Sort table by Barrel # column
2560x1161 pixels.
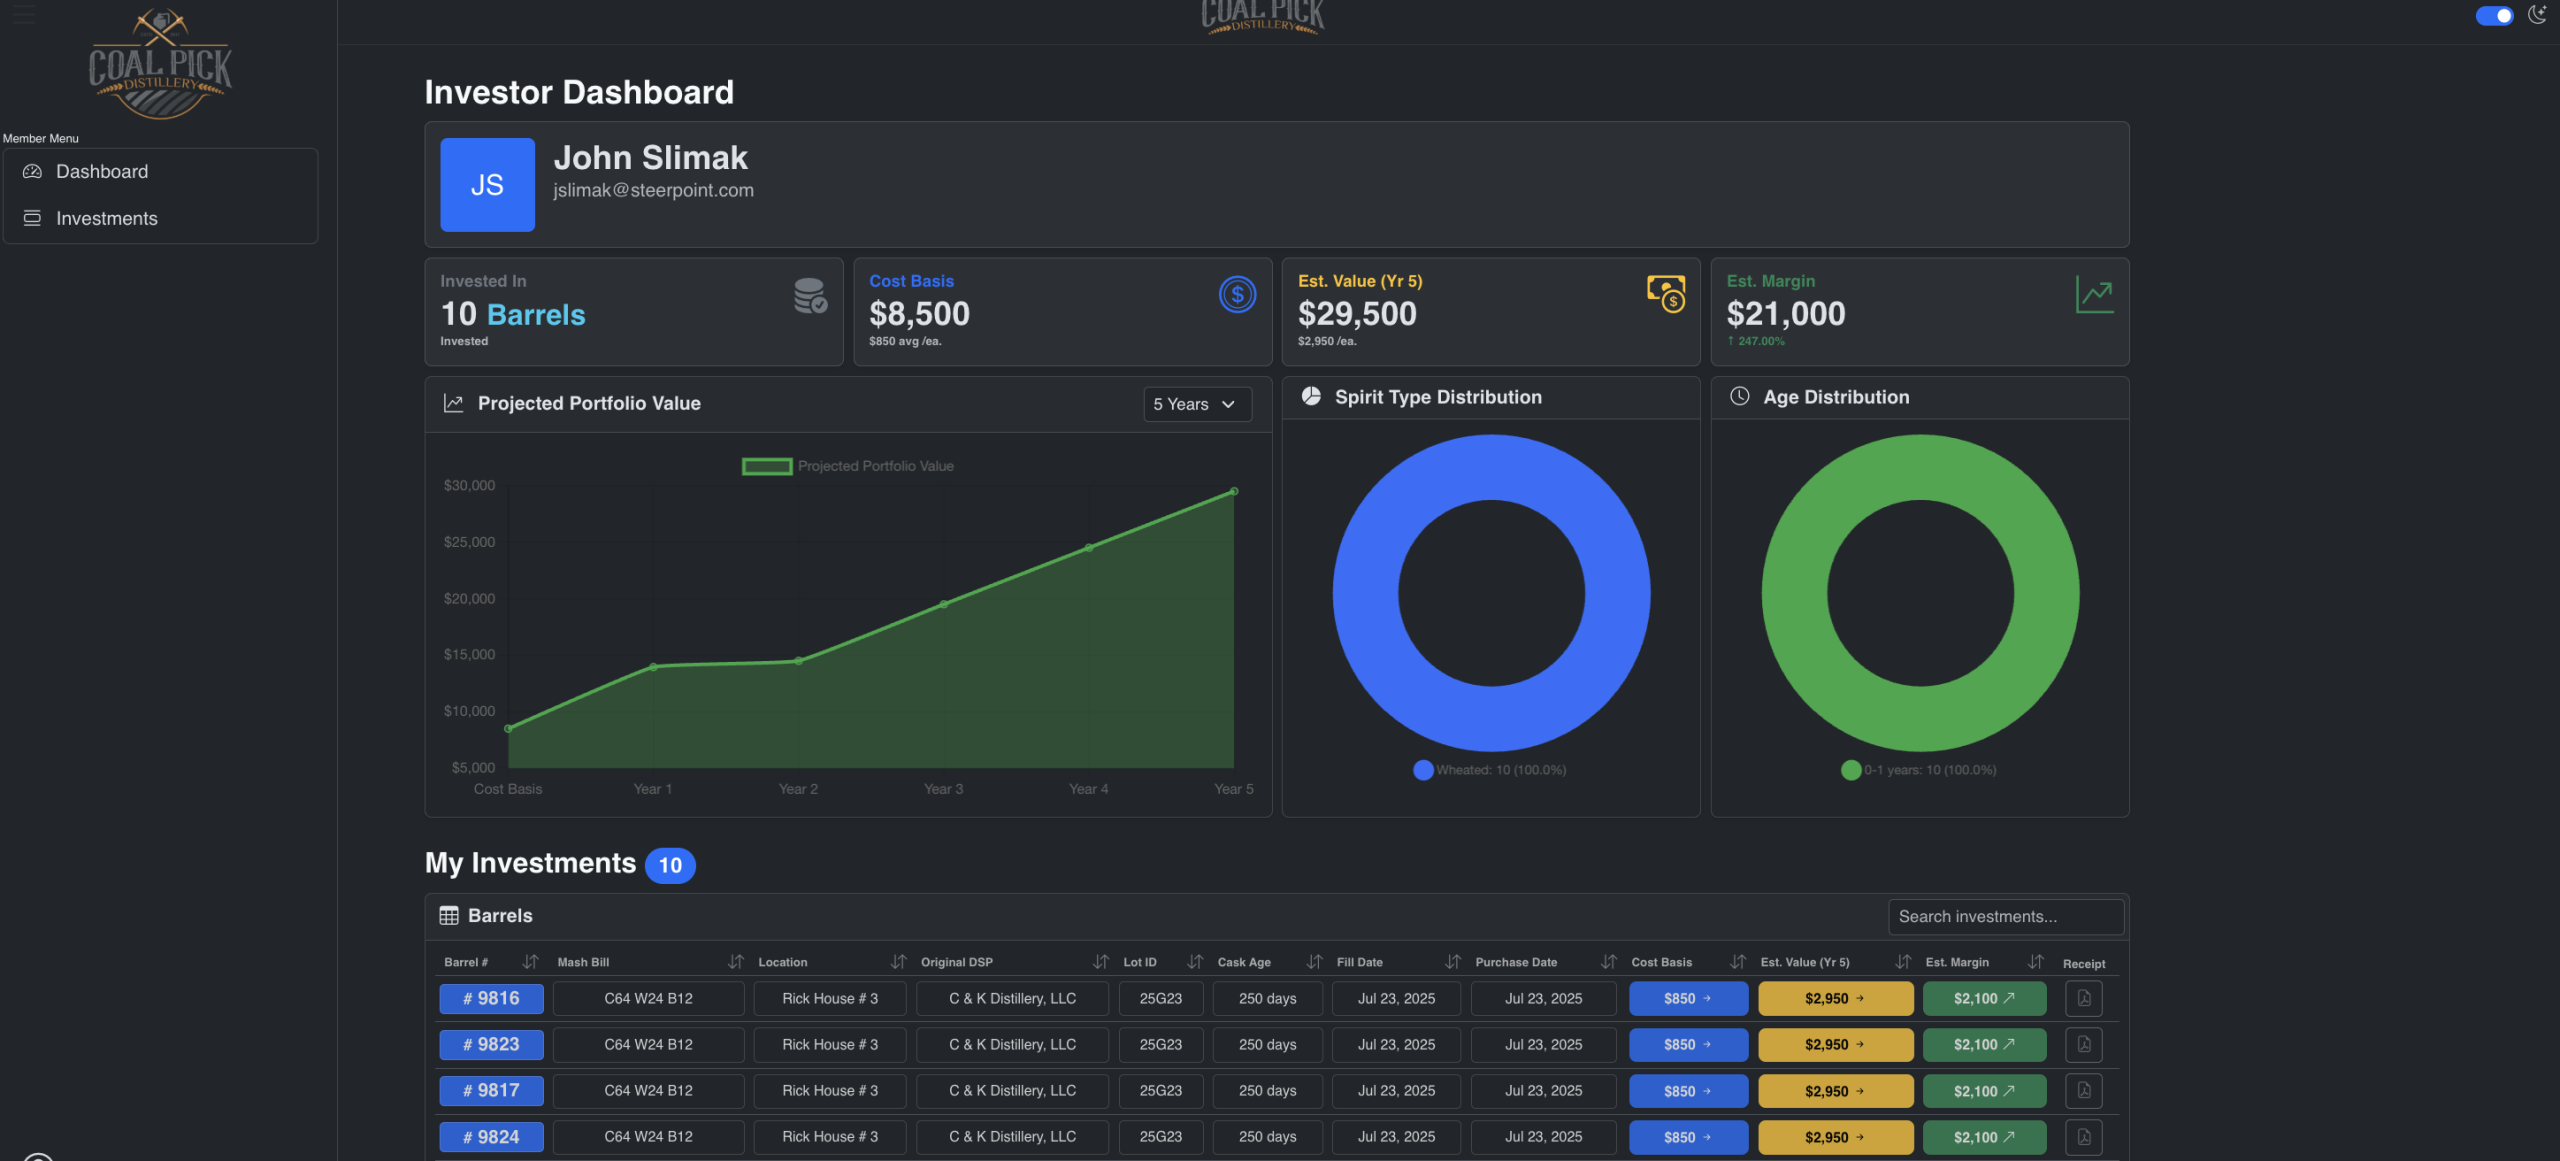(530, 962)
